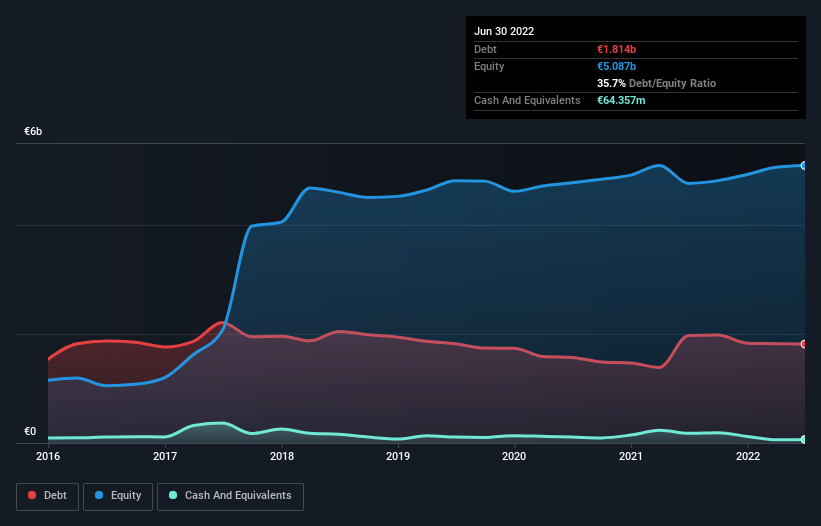Click the €0 y-axis label
The width and height of the screenshot is (821, 526).
point(30,431)
